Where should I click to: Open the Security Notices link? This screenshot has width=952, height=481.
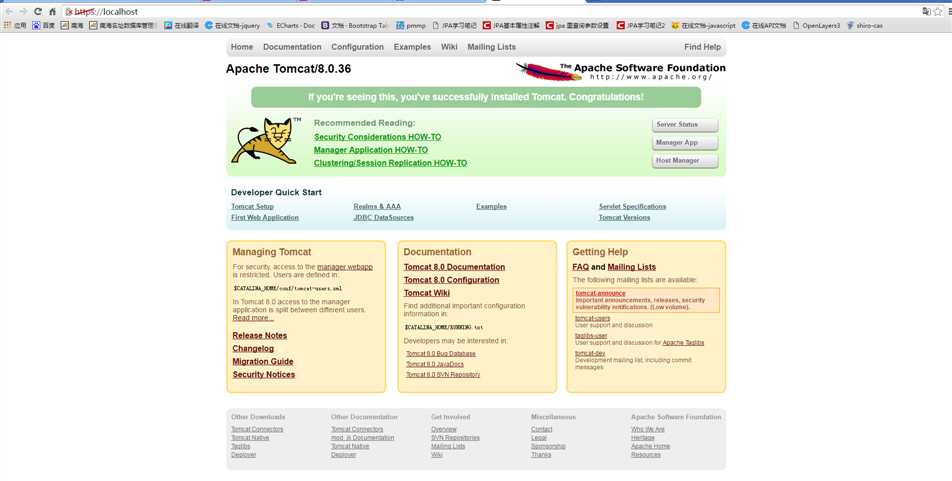point(264,375)
